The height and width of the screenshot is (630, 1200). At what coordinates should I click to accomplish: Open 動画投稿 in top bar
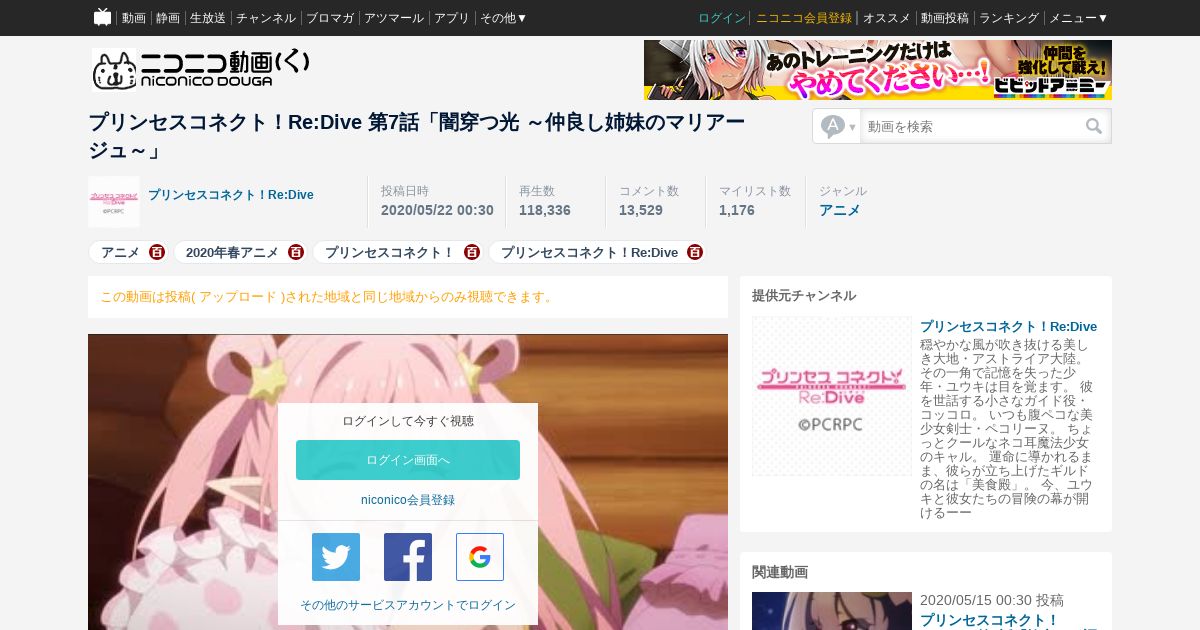tap(945, 18)
